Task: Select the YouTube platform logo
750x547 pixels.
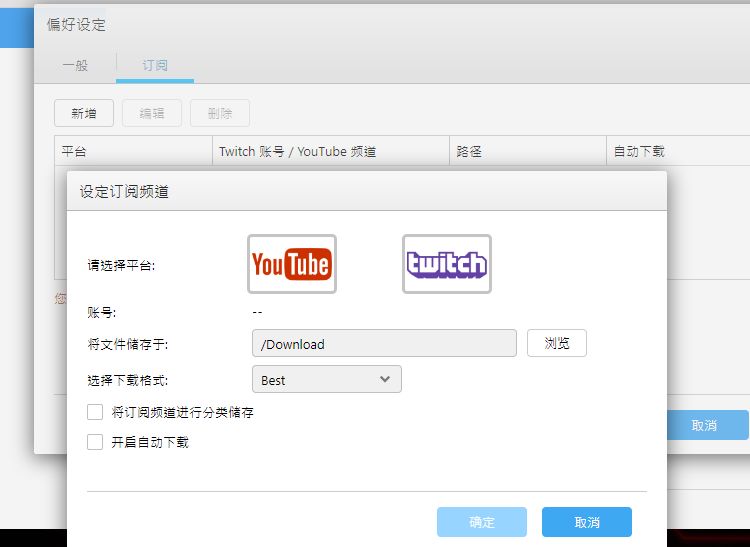Action: (292, 264)
